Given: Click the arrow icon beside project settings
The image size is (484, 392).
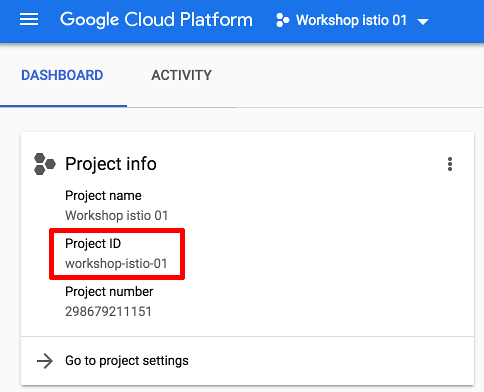Looking at the screenshot, I should 45,361.
